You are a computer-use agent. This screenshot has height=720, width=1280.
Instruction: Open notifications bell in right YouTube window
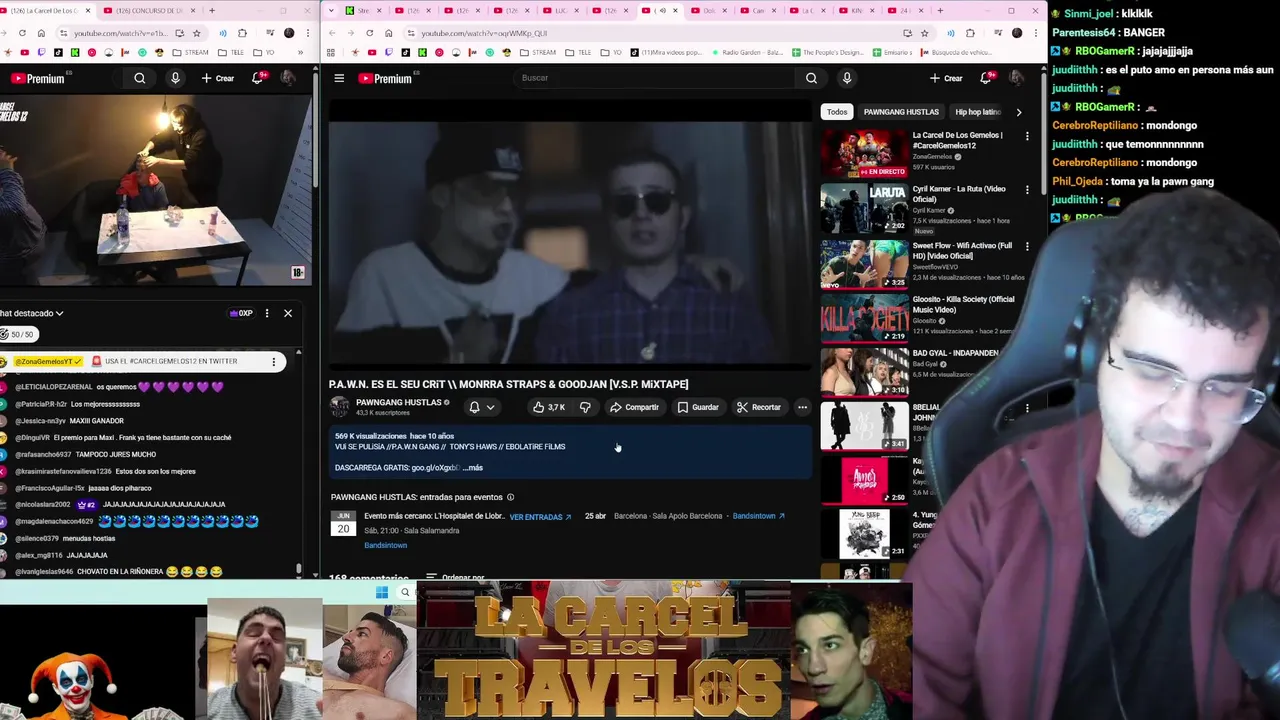tap(986, 78)
